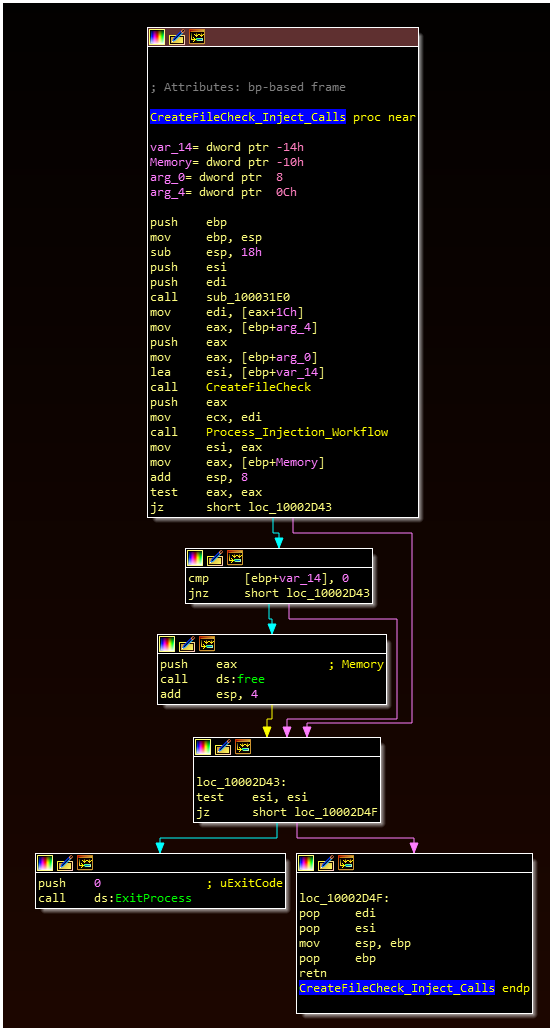Click 'add esp, 8' instruction

(x=198, y=477)
